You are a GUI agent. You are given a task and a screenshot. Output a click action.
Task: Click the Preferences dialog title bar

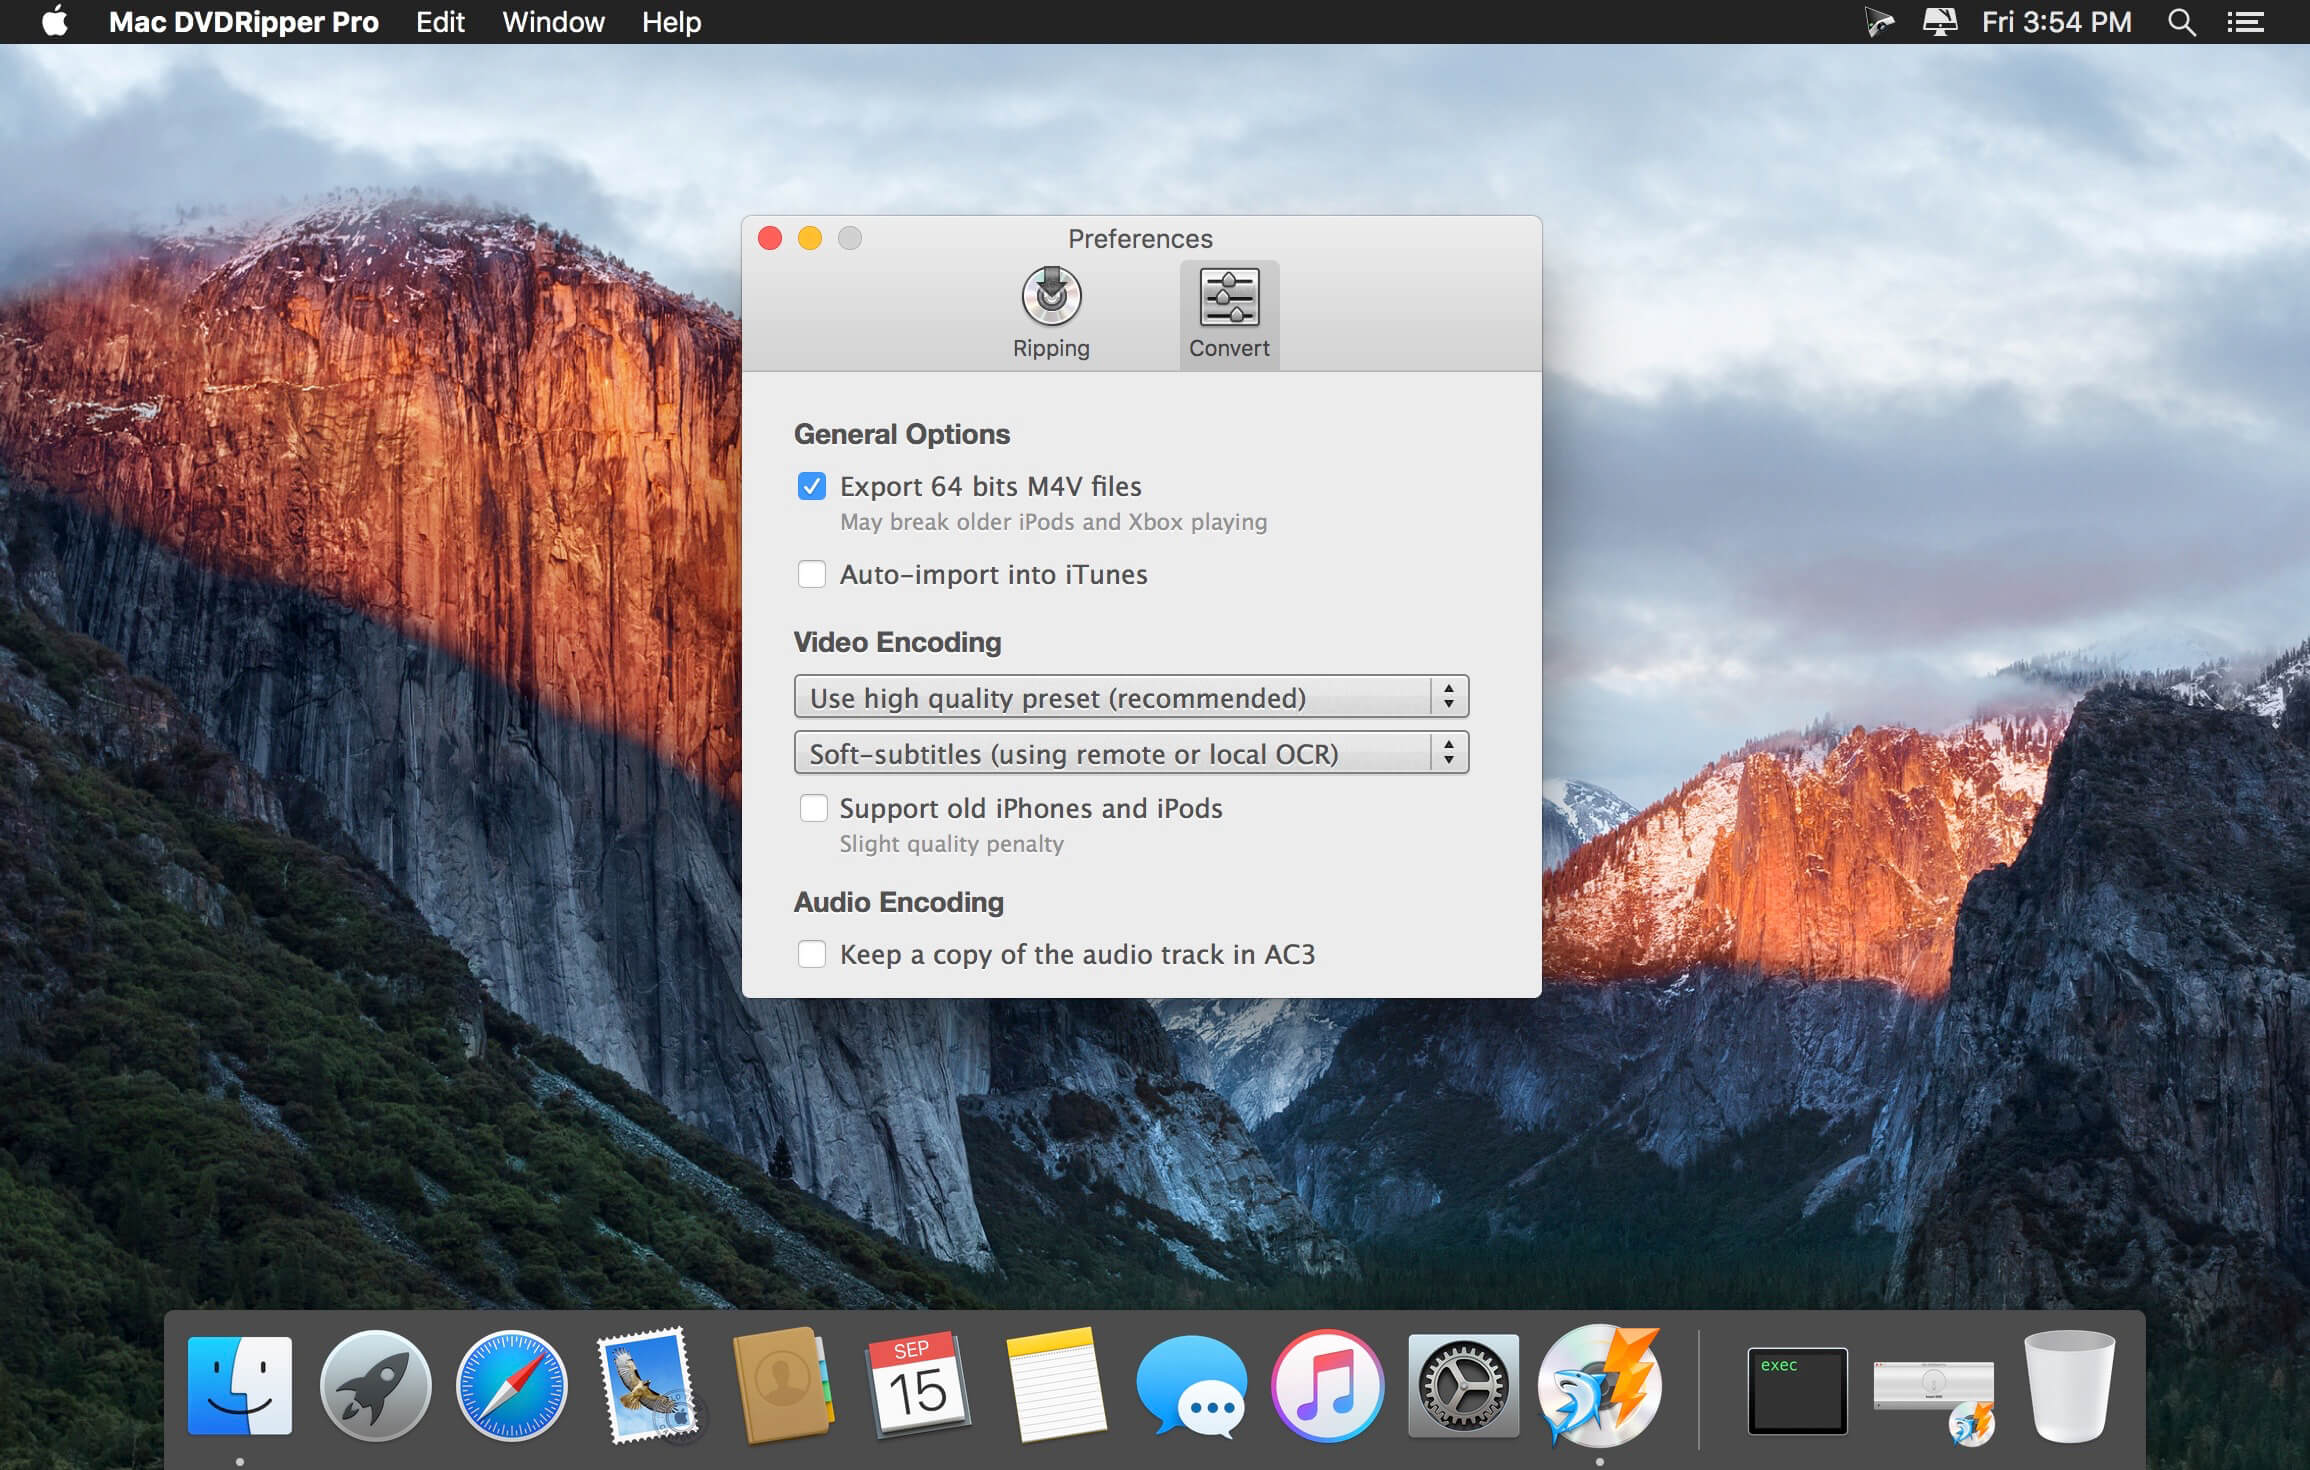[1145, 239]
